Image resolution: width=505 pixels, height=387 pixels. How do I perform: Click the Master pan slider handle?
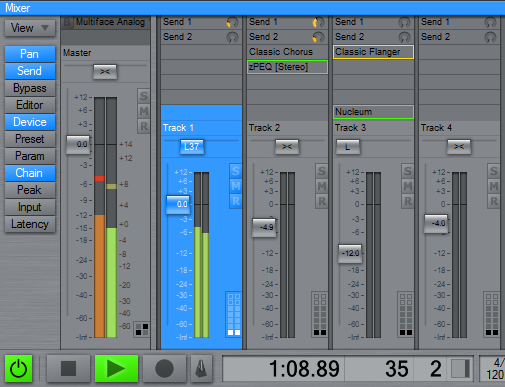(x=105, y=72)
